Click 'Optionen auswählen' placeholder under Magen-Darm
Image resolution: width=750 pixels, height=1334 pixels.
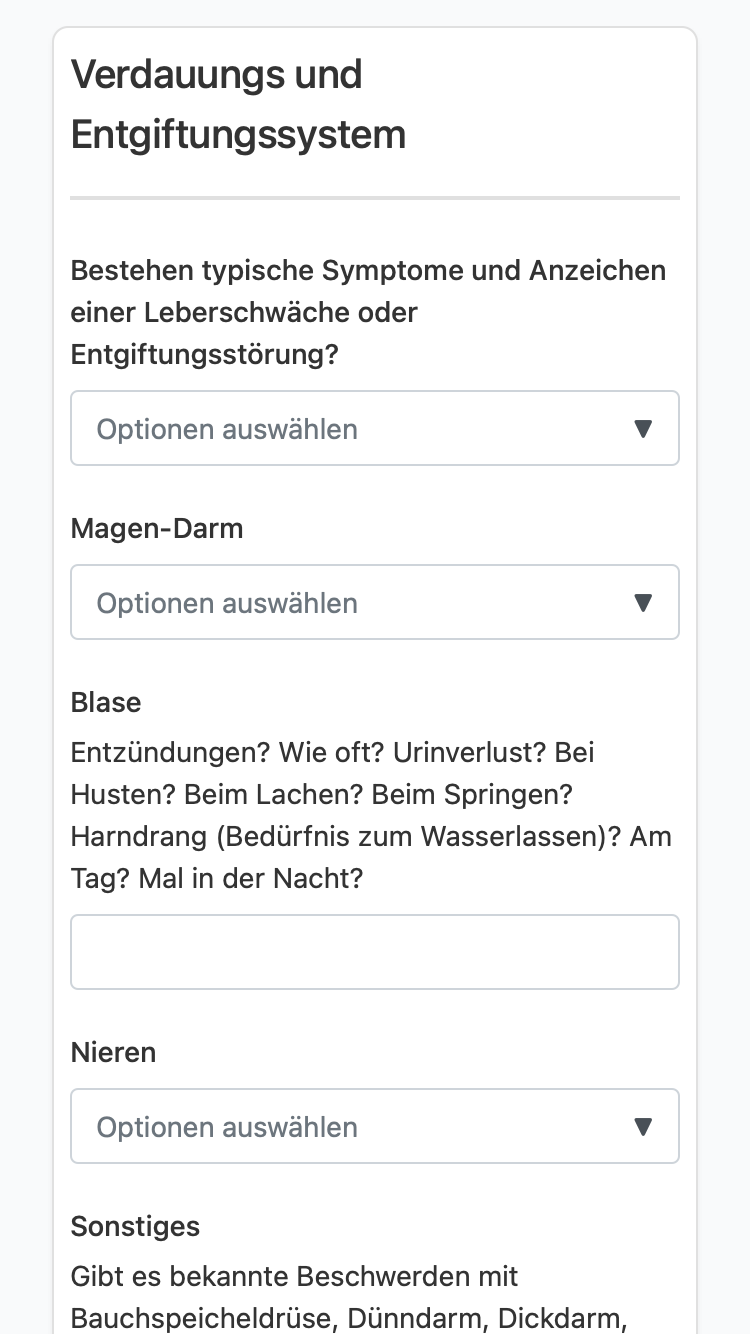point(227,603)
